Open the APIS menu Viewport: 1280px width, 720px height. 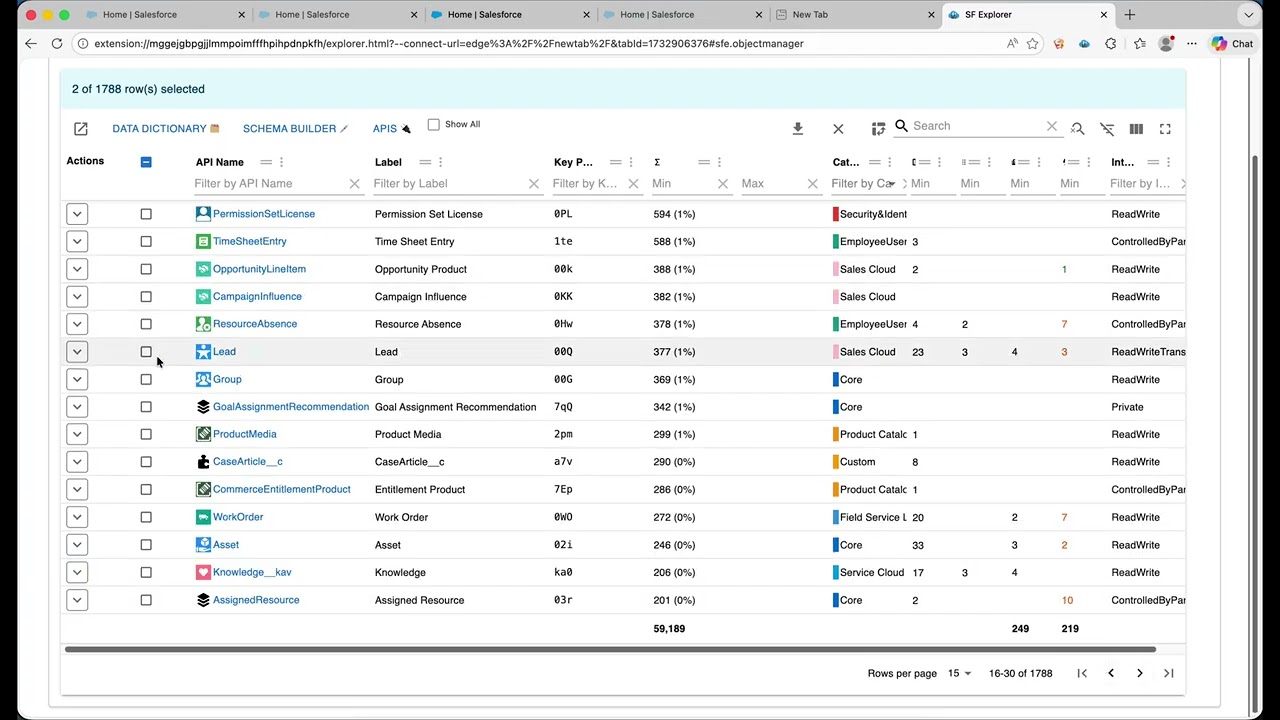point(392,129)
